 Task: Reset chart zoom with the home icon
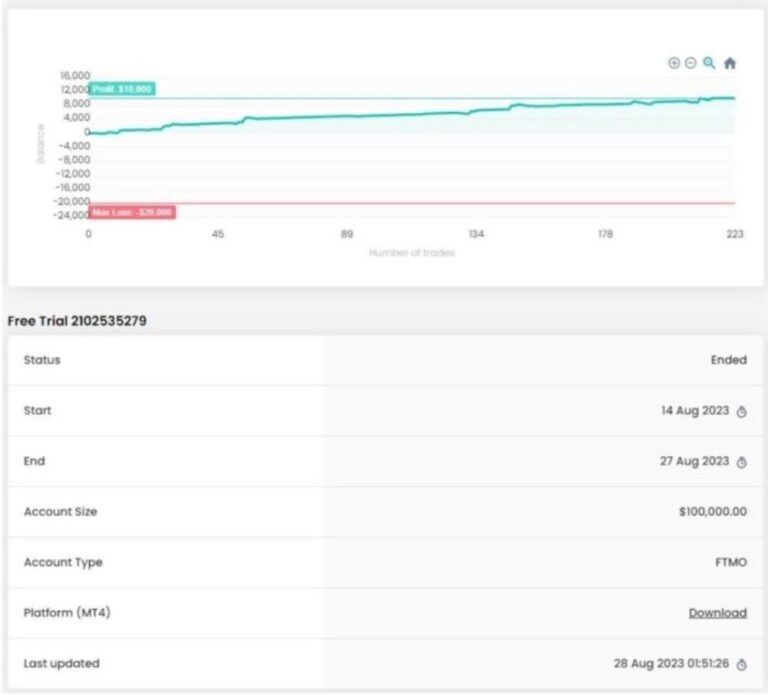[730, 63]
